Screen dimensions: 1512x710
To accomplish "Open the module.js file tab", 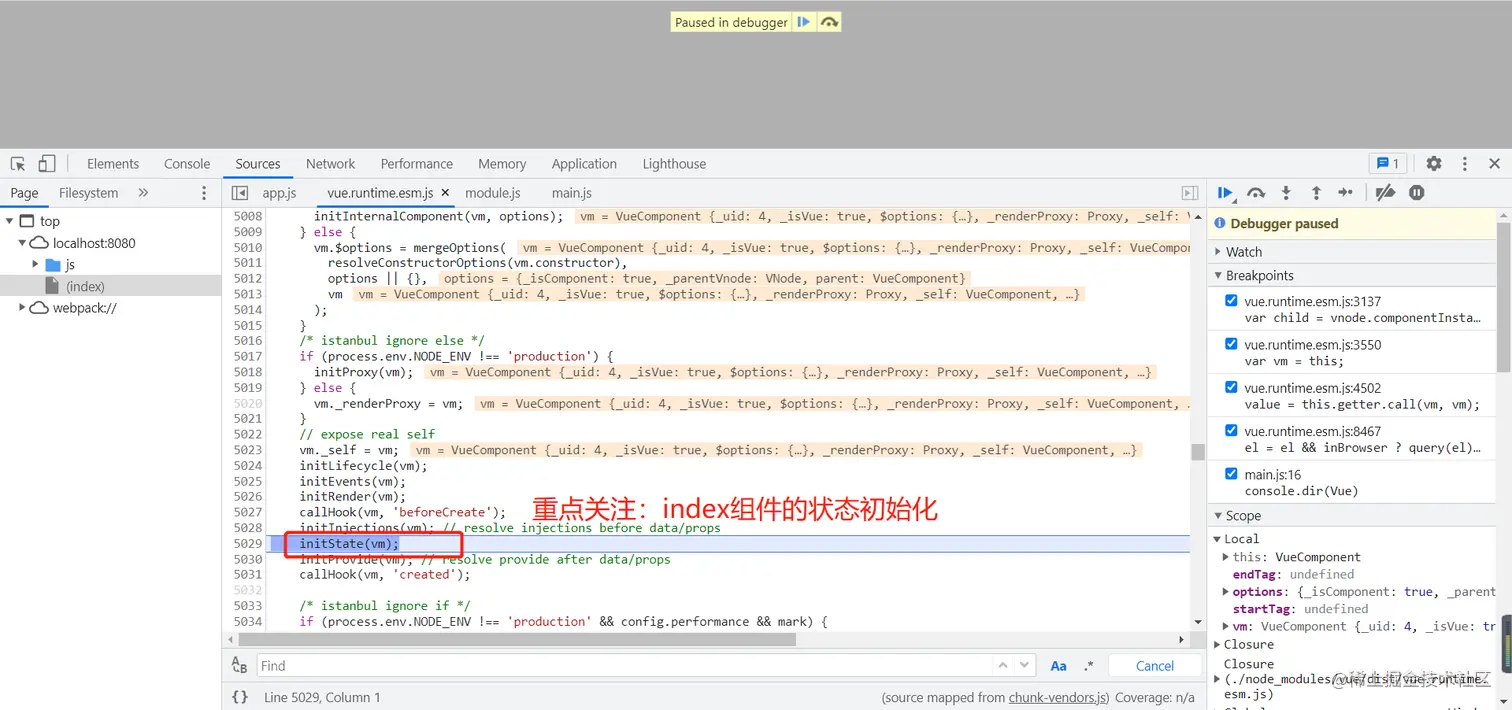I will click(493, 193).
